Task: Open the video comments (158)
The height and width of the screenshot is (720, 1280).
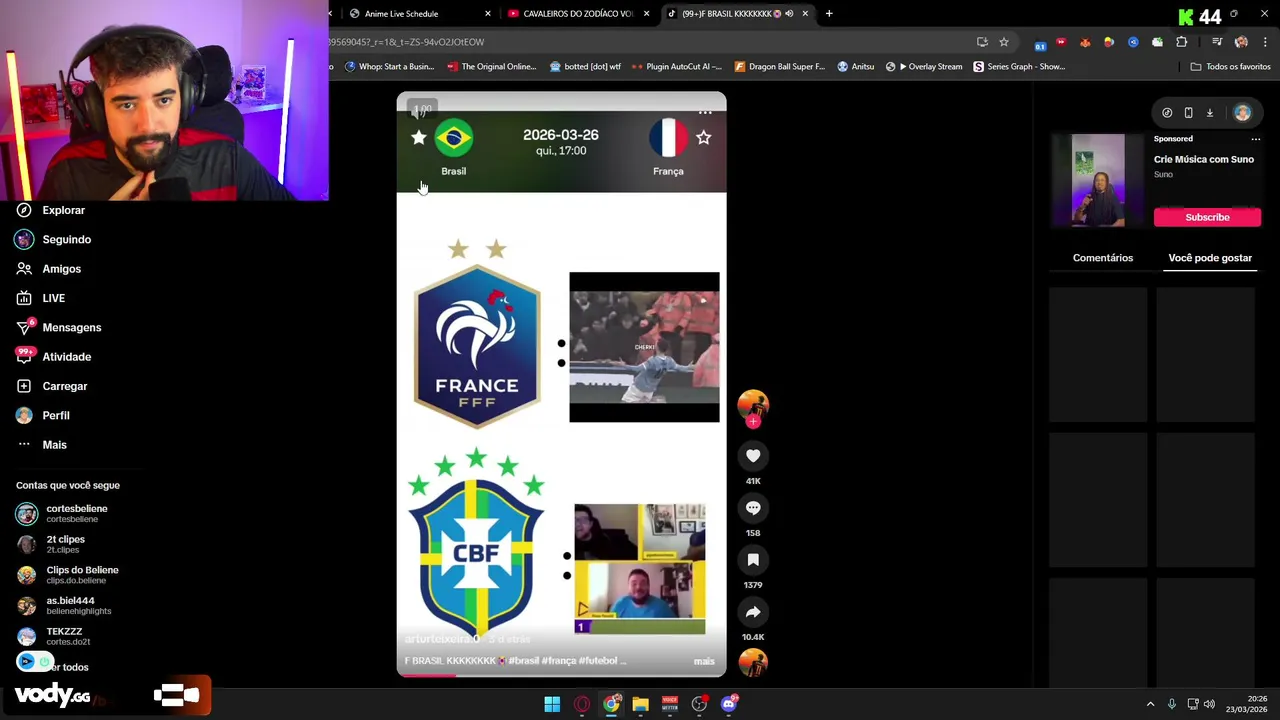Action: click(753, 508)
